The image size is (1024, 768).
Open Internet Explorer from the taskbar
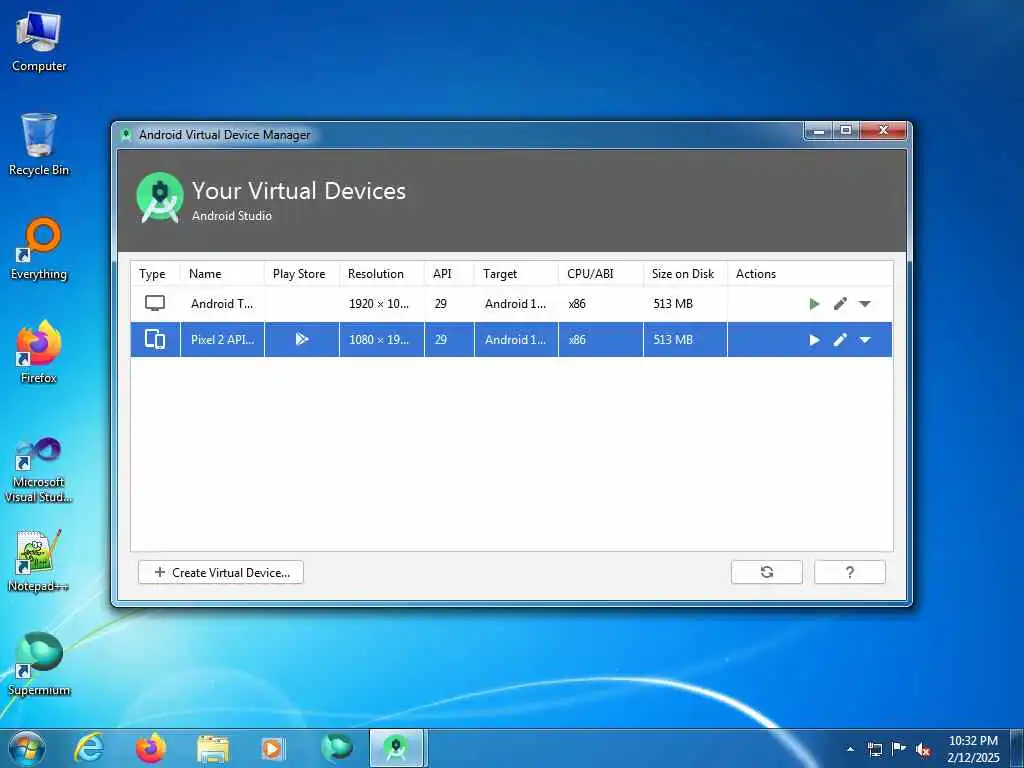[89, 748]
